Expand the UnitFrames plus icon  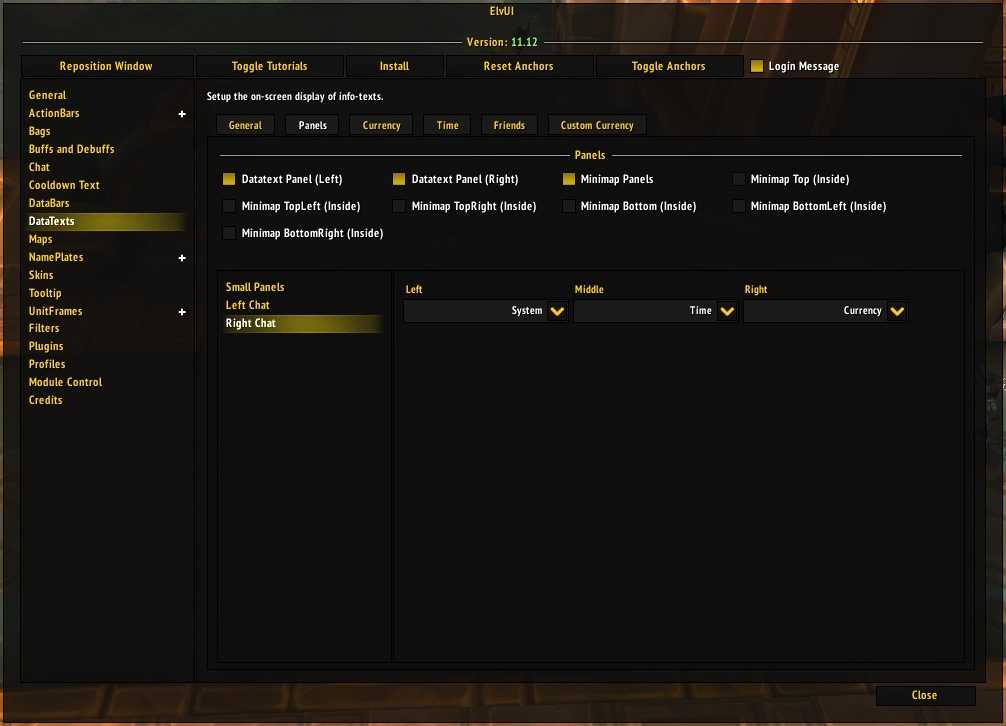pyautogui.click(x=182, y=312)
